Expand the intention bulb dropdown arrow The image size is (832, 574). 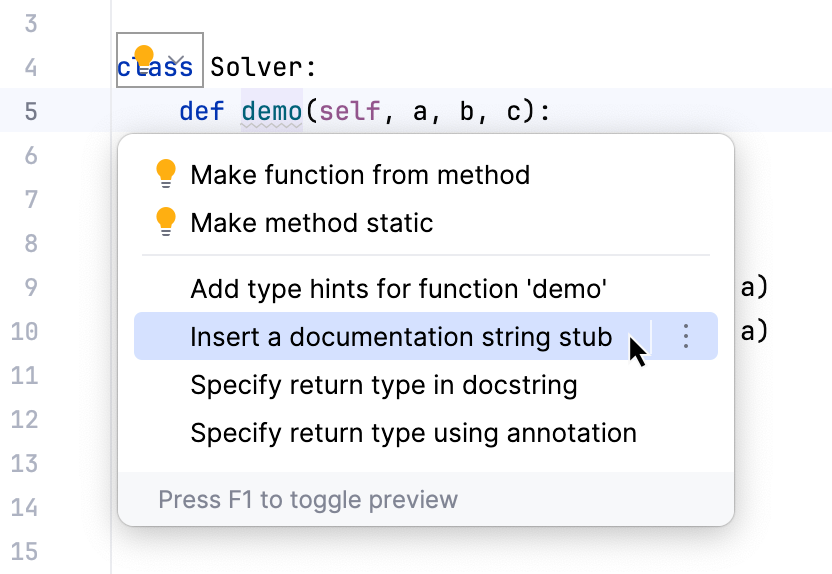(x=176, y=61)
